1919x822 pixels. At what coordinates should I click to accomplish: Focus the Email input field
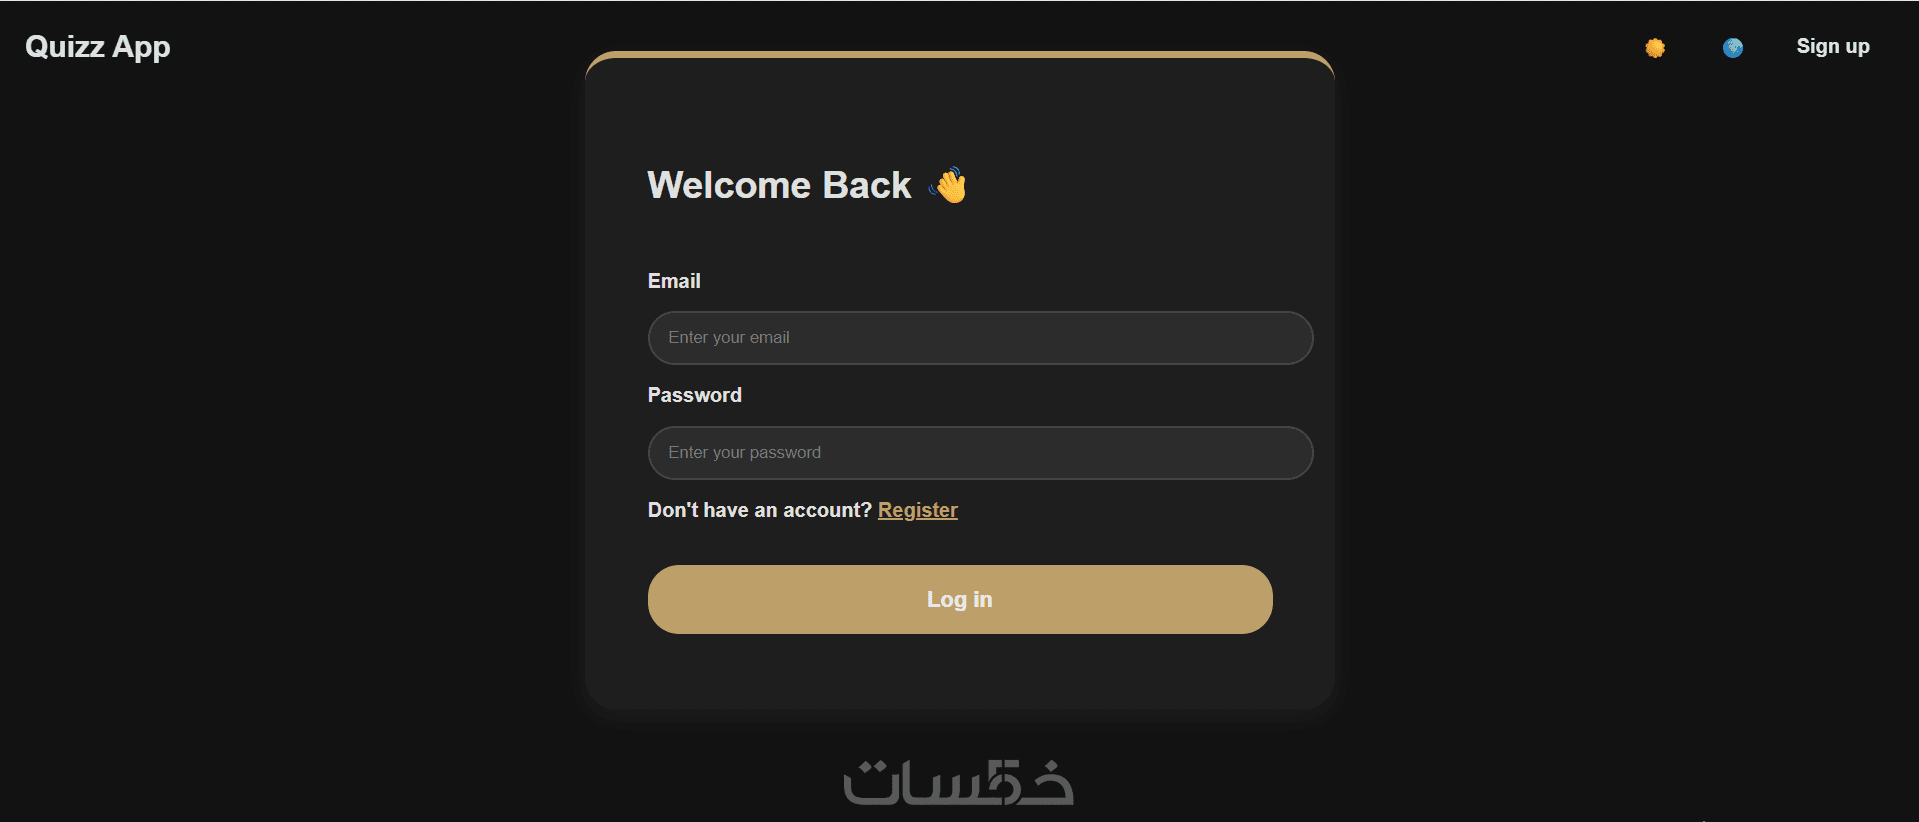[980, 338]
